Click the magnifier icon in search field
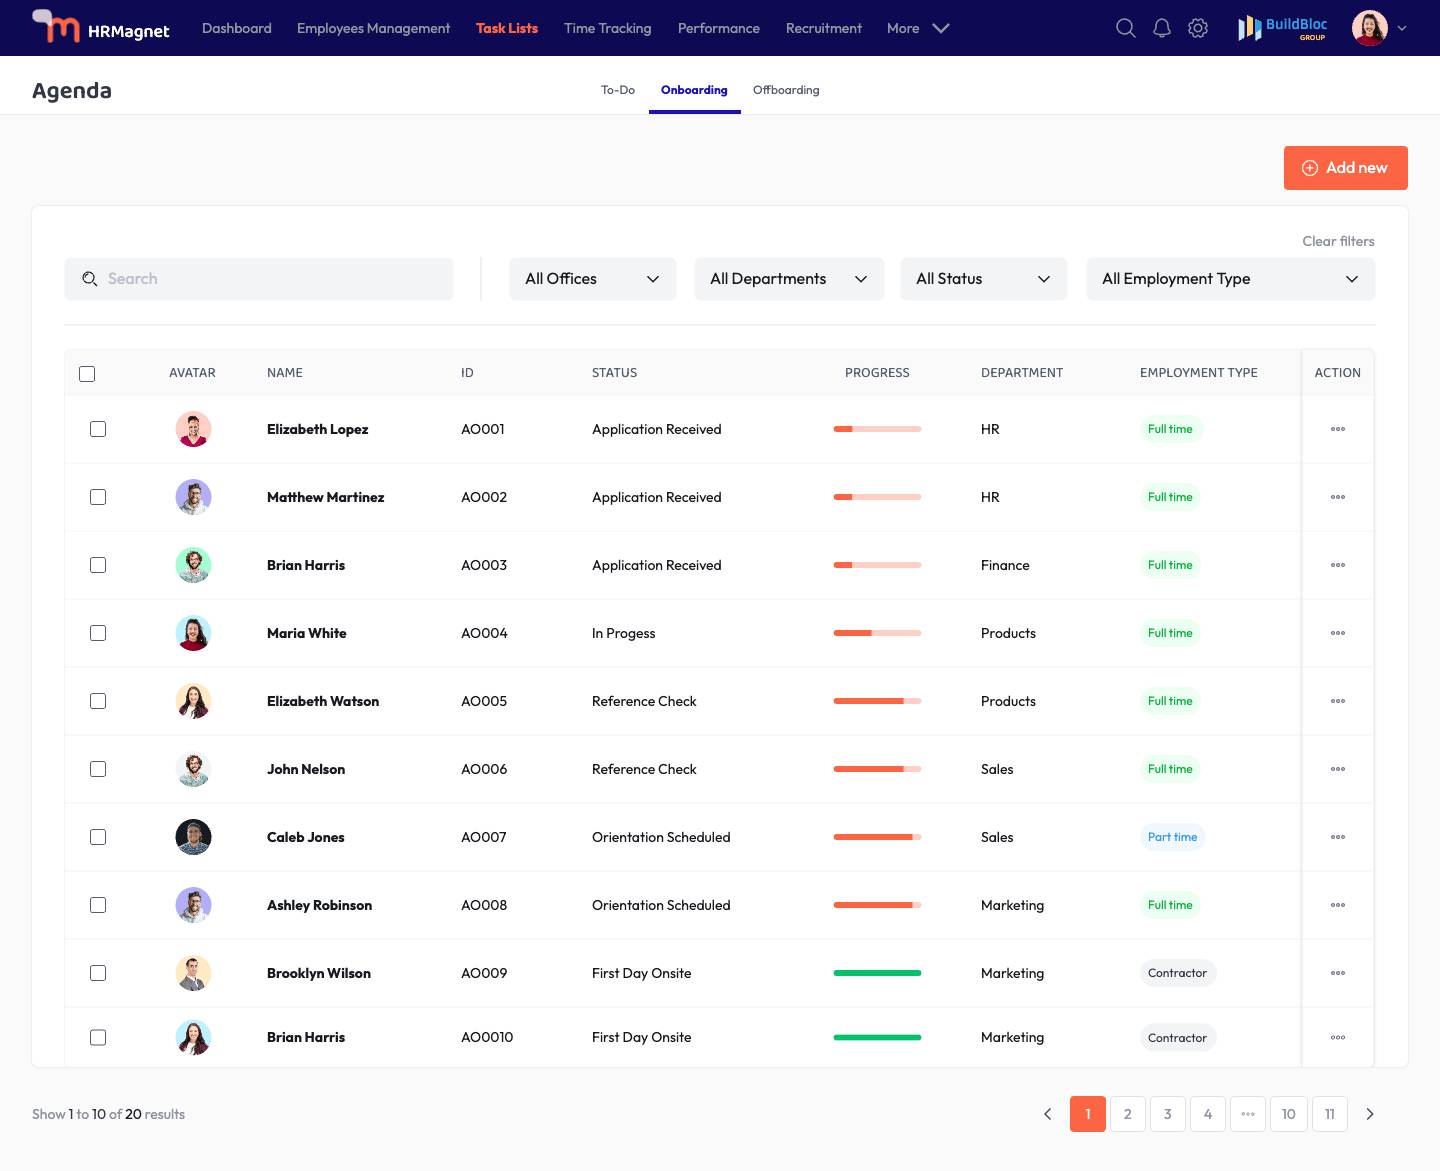 tap(90, 279)
